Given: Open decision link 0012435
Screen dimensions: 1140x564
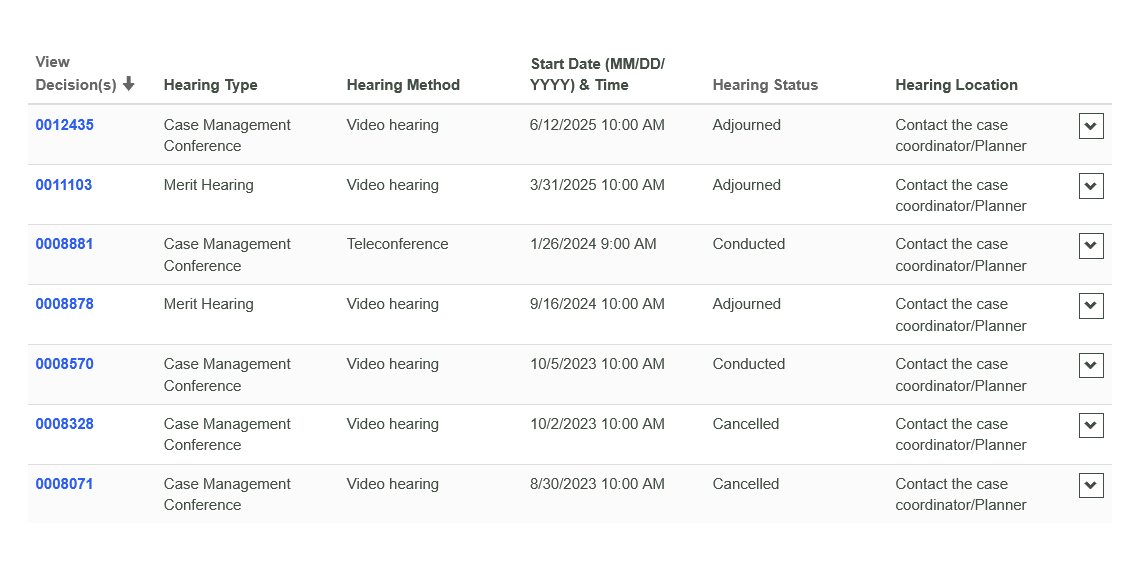Looking at the screenshot, I should [65, 125].
